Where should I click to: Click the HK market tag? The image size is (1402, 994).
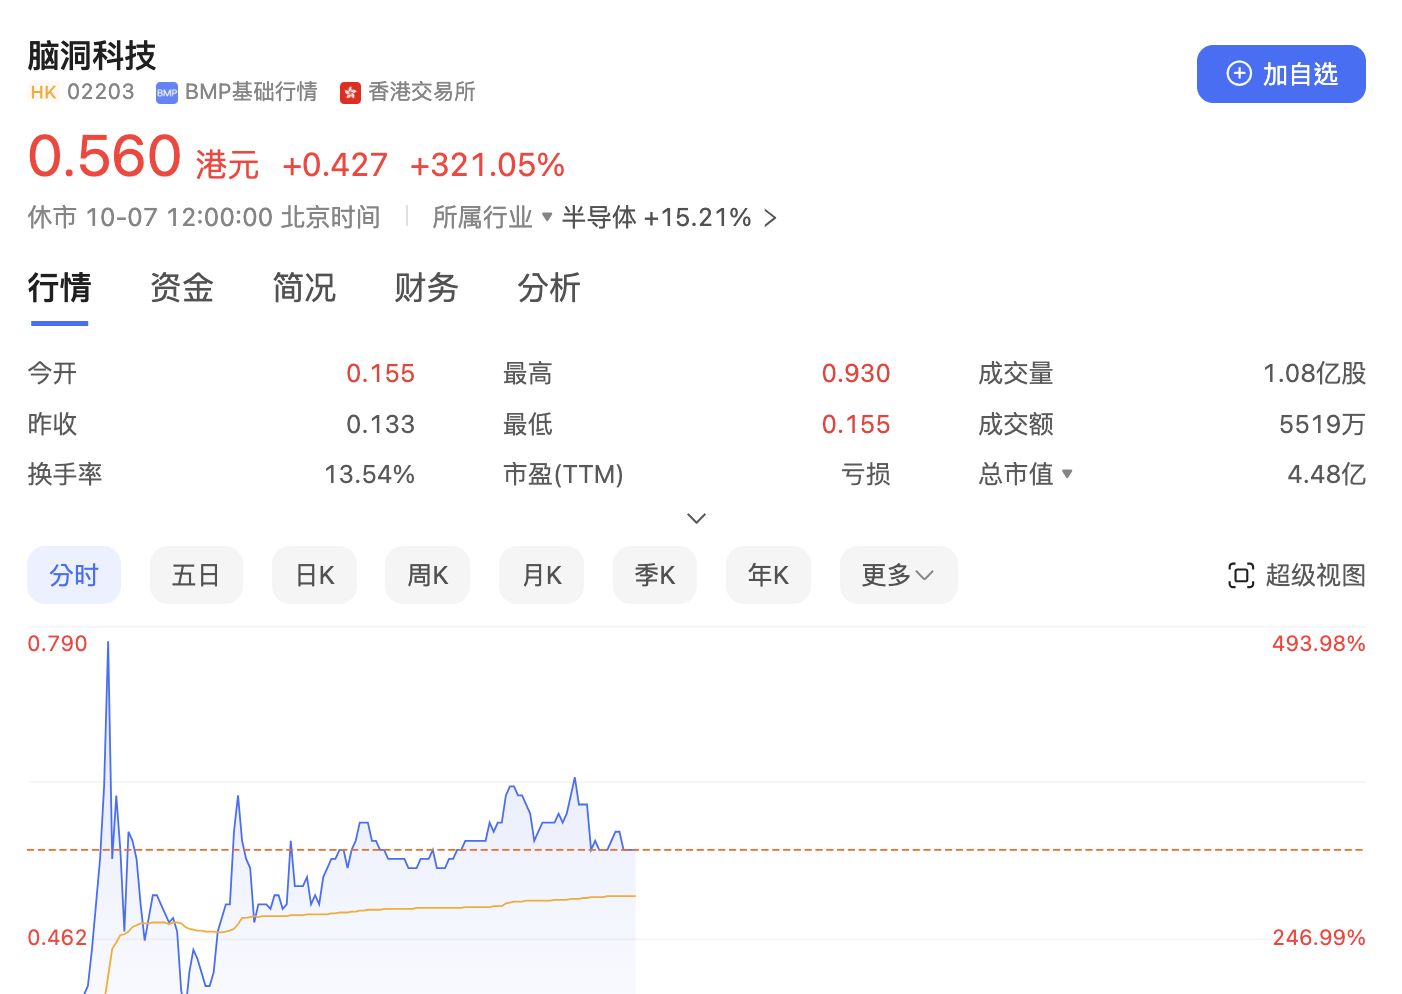click(43, 92)
